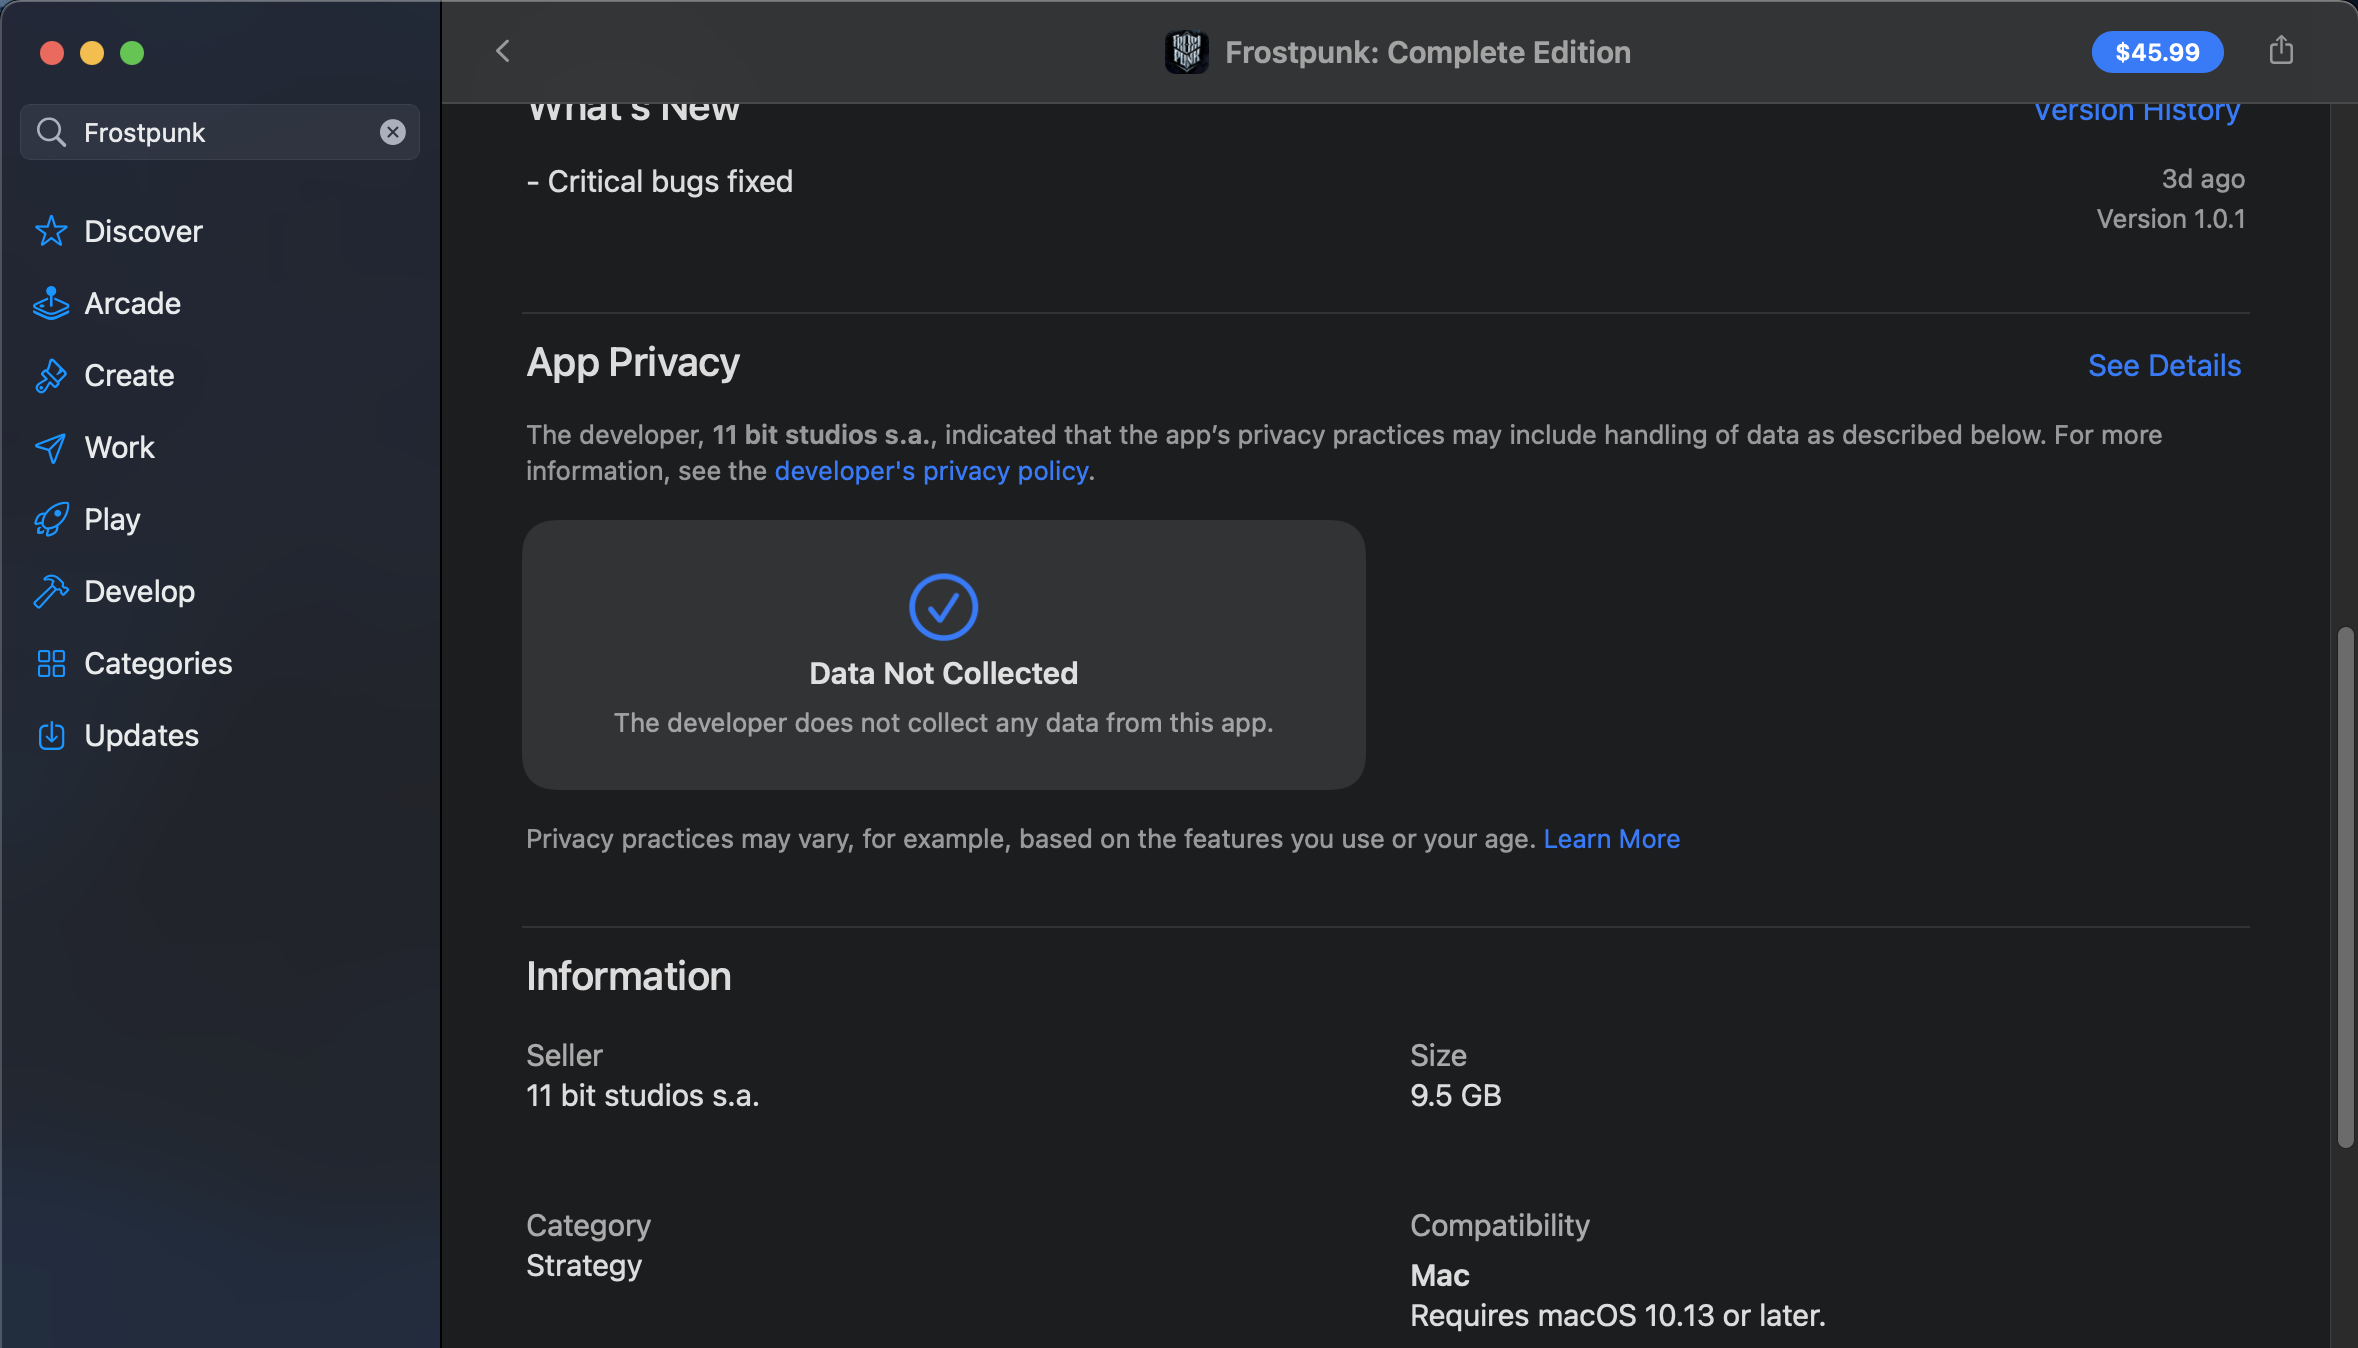Click the Frostpunk app icon in title bar
The width and height of the screenshot is (2358, 1348).
tap(1187, 52)
